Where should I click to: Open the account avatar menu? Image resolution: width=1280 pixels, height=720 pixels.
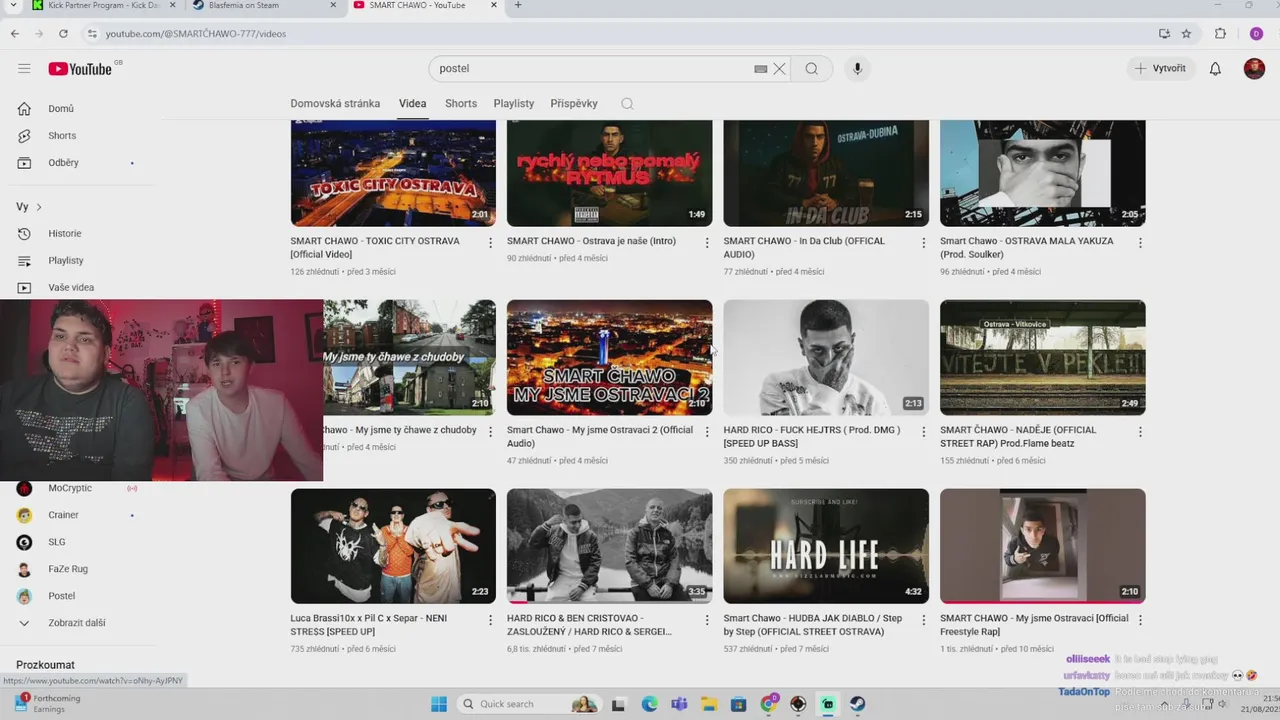click(x=1254, y=68)
